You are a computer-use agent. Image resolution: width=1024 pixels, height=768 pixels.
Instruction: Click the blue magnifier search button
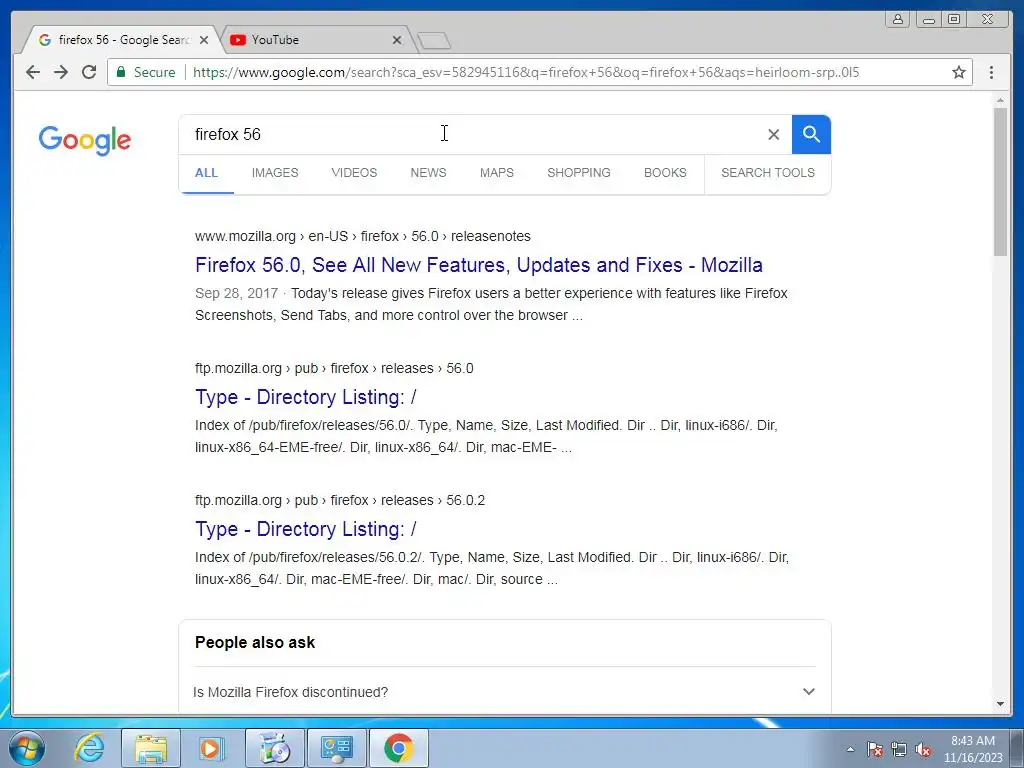pyautogui.click(x=811, y=135)
